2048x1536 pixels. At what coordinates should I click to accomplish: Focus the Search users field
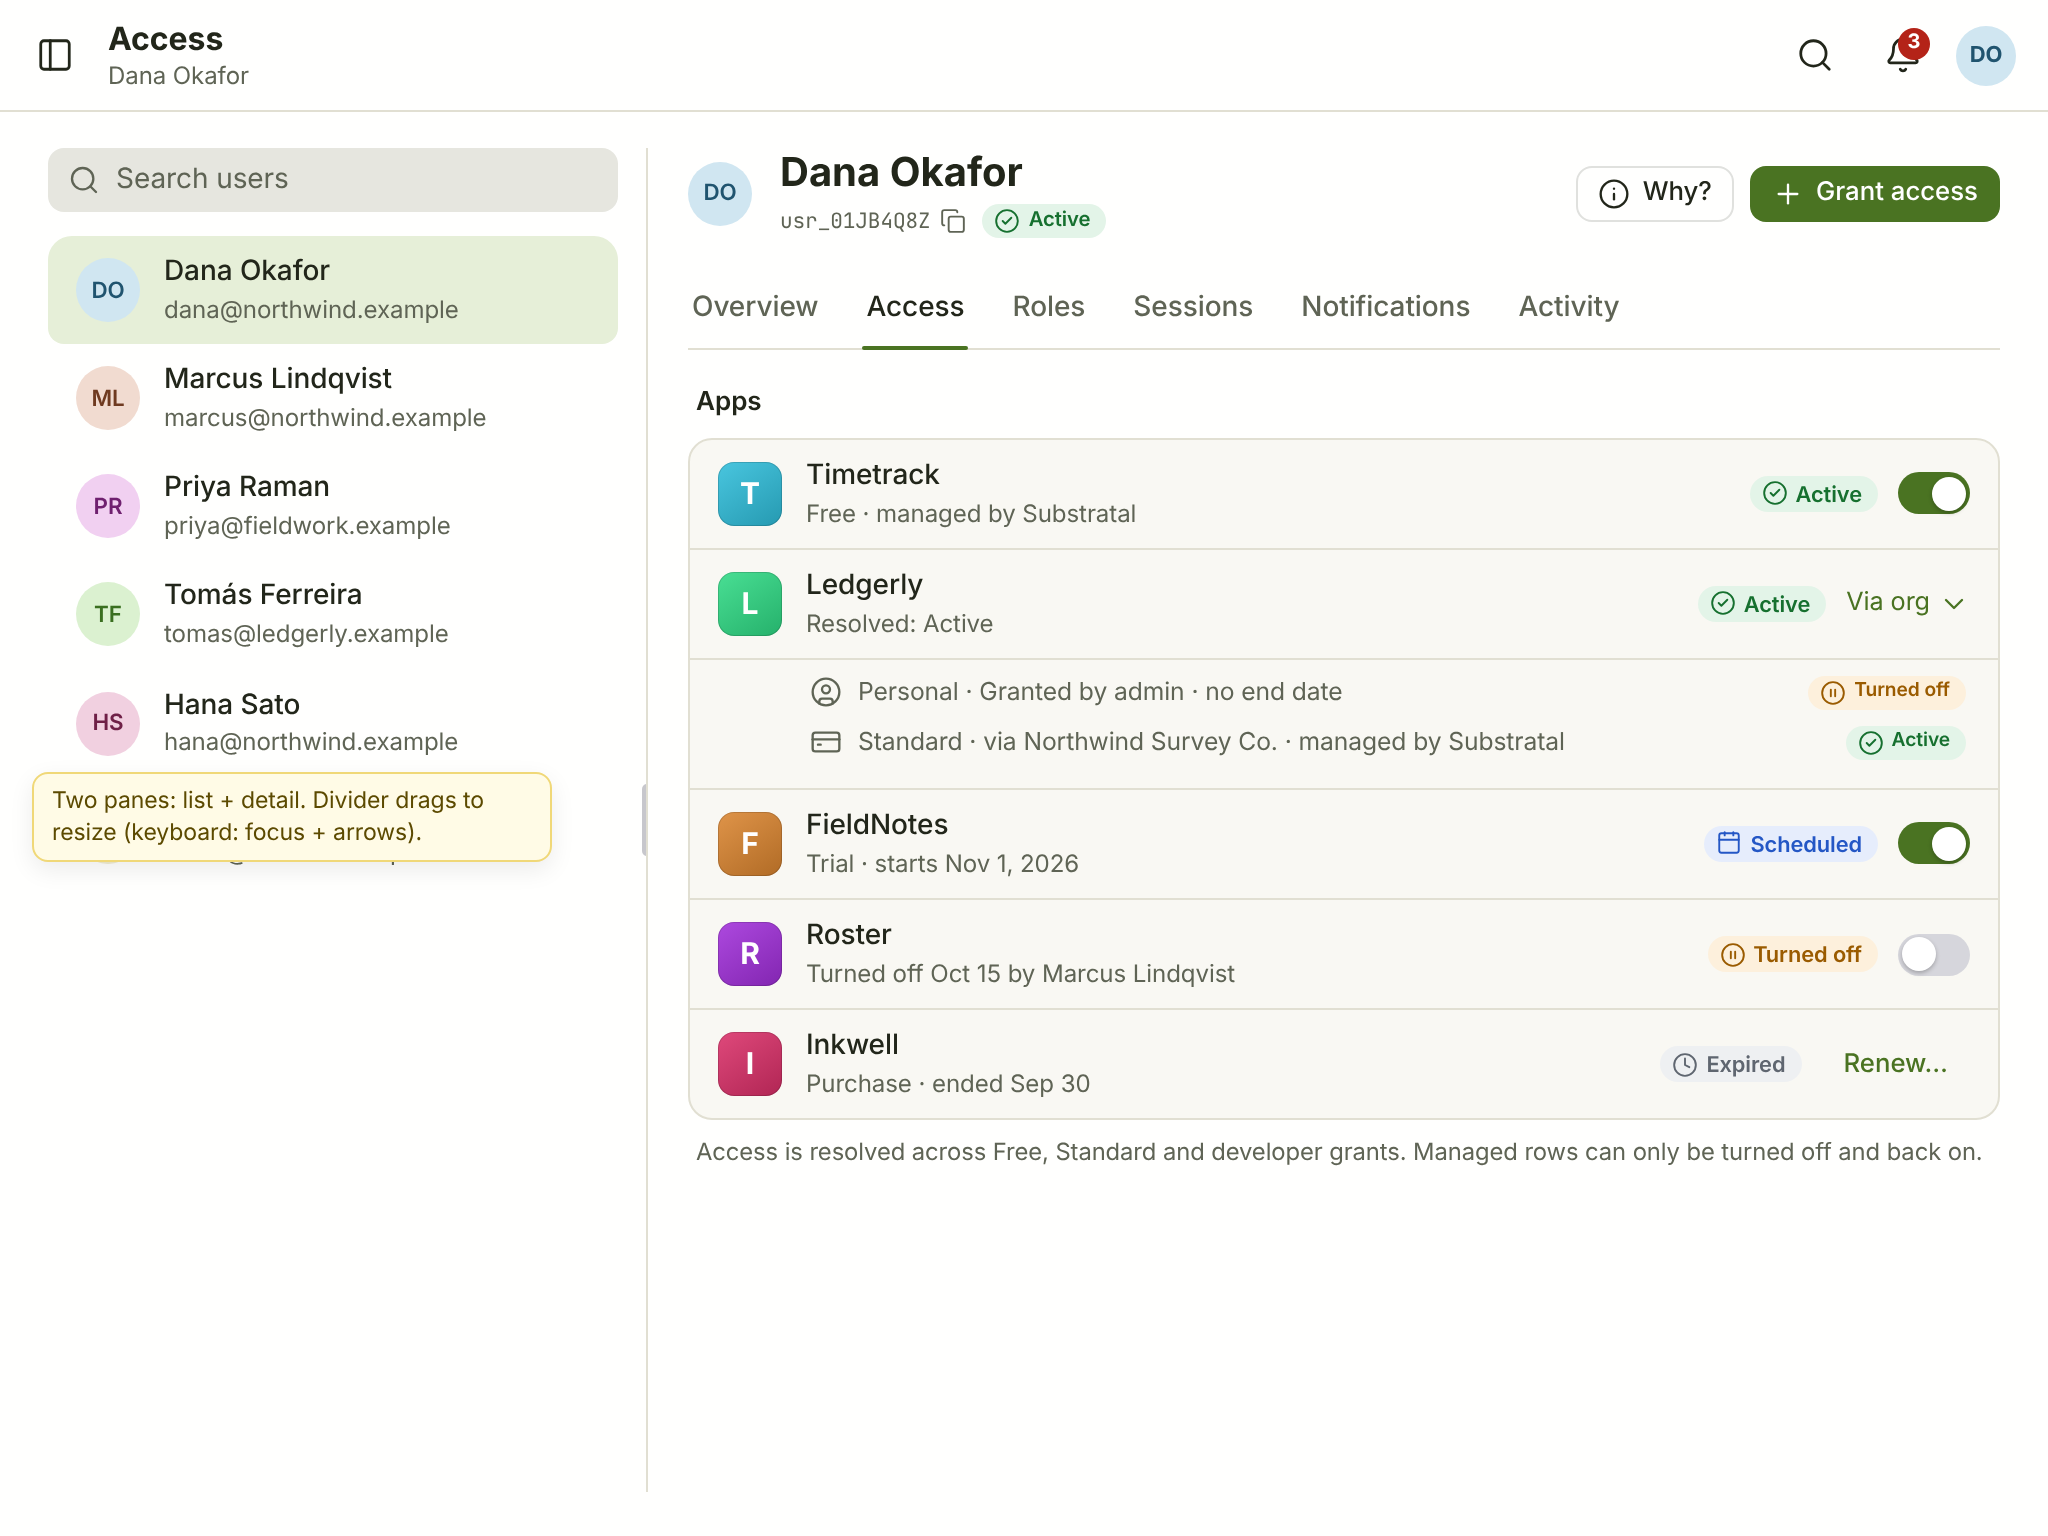(x=333, y=180)
